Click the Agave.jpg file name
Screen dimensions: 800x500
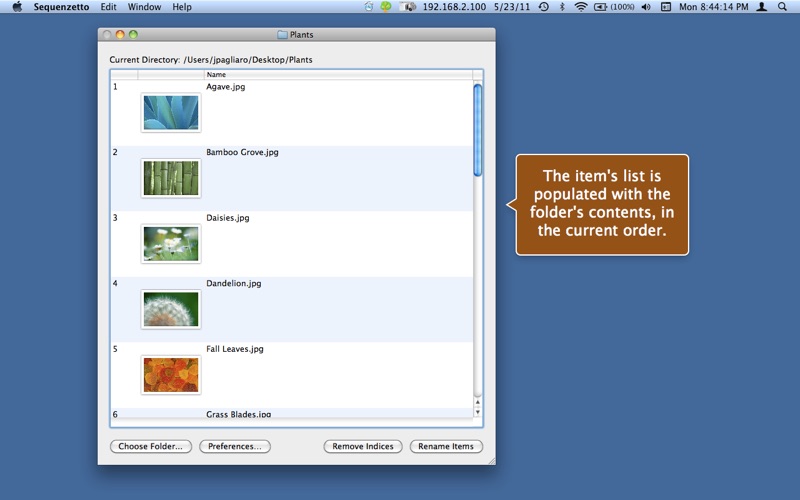point(226,87)
